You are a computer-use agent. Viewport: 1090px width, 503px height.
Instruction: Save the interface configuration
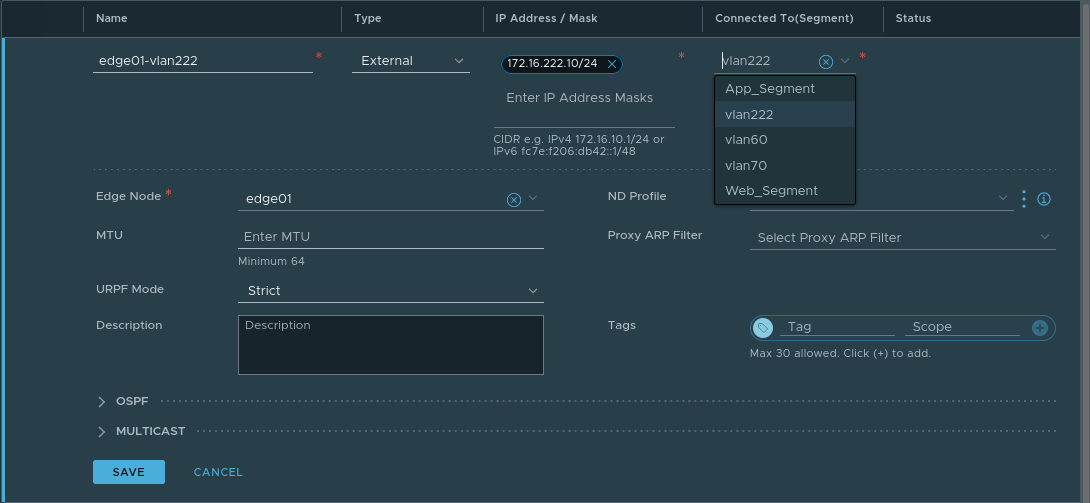128,472
